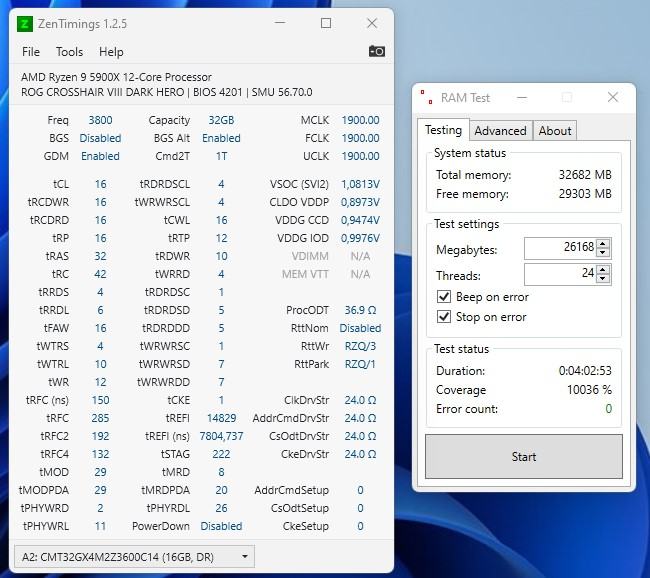Click the BGS value Disabled
The height and width of the screenshot is (578, 650).
100,138
